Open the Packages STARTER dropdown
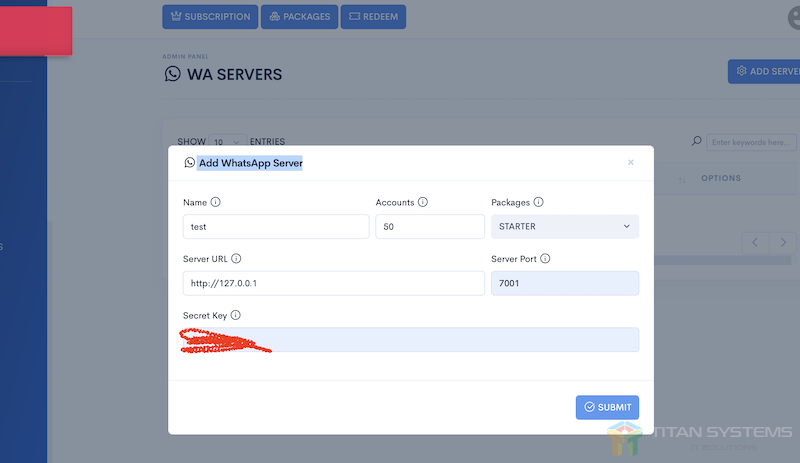 [565, 227]
